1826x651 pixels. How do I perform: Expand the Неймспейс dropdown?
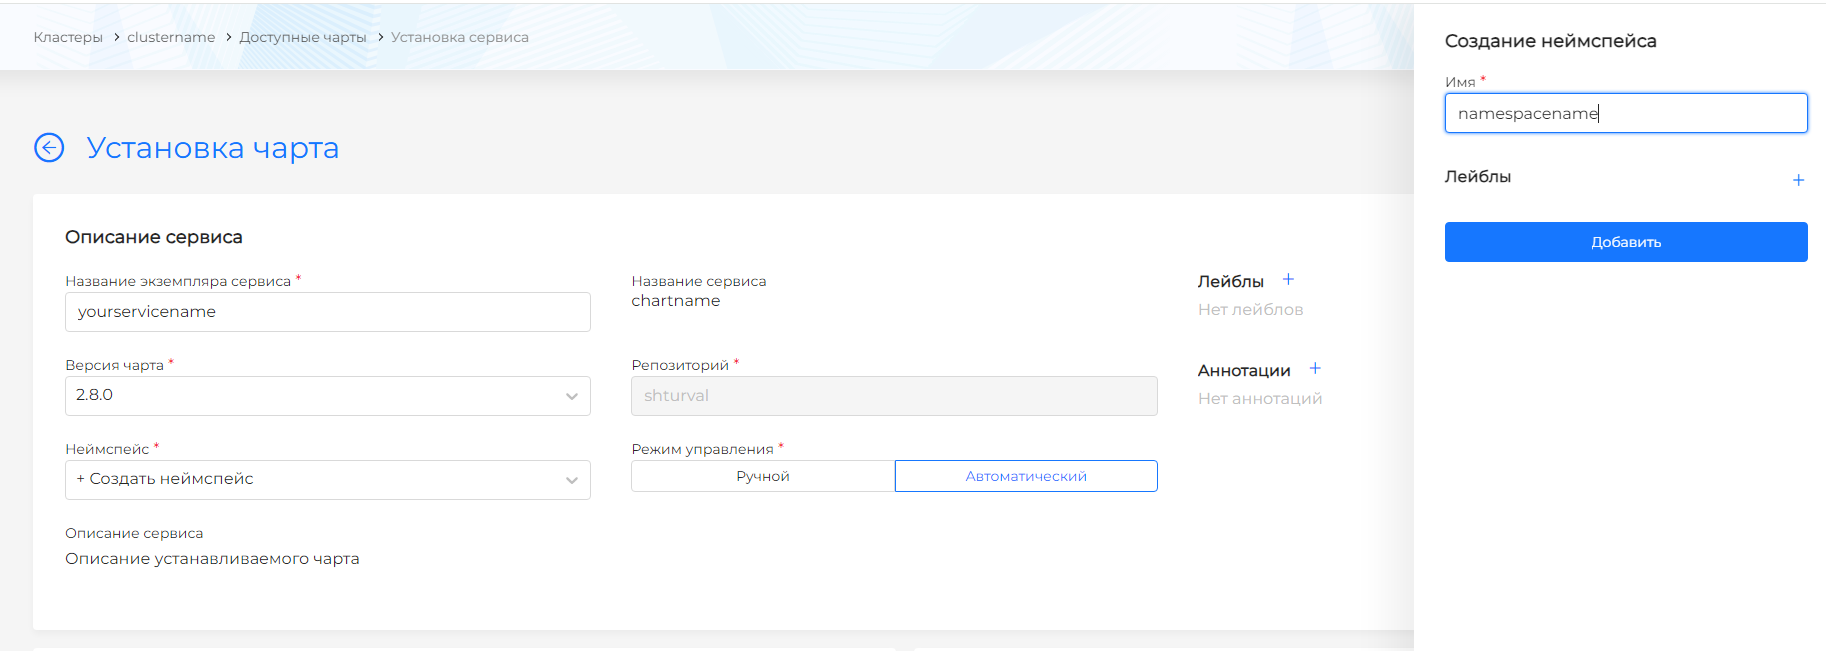(x=327, y=480)
